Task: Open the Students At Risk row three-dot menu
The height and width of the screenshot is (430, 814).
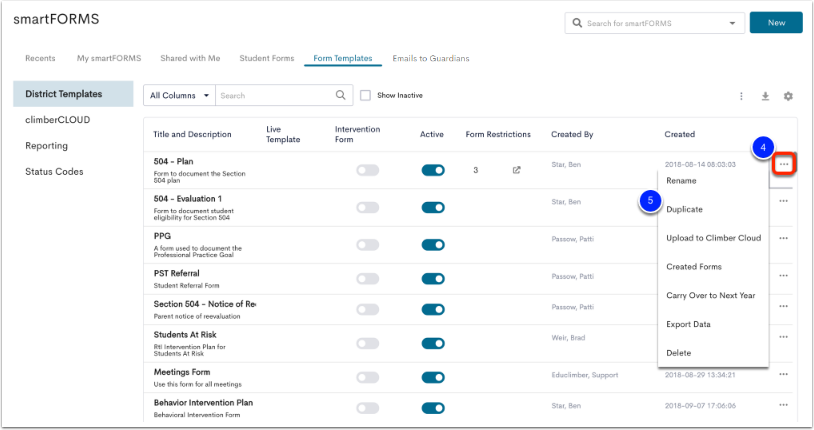Action: (x=783, y=337)
